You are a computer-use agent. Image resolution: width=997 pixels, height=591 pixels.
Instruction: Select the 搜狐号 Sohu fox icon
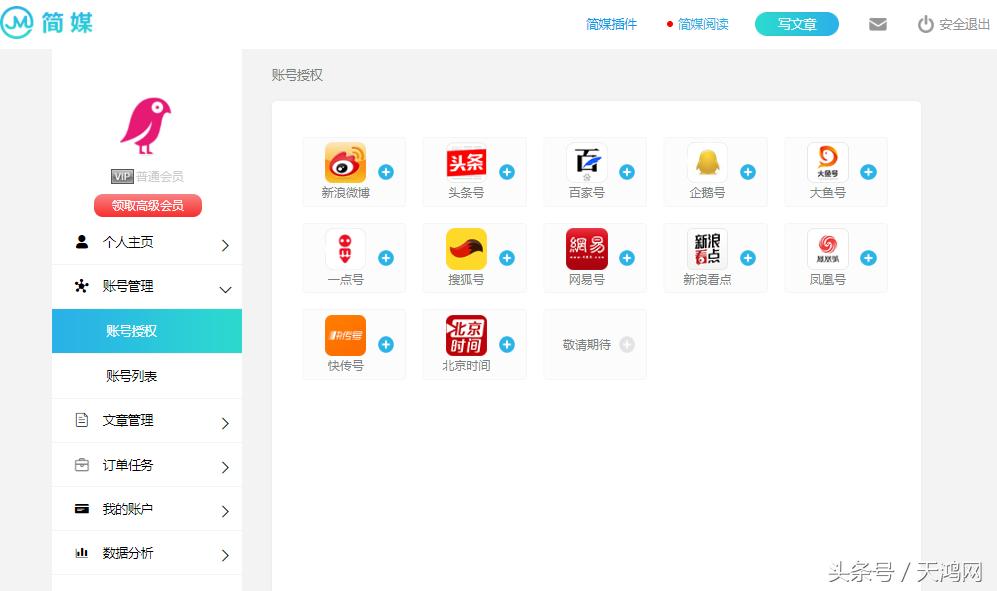click(x=465, y=246)
